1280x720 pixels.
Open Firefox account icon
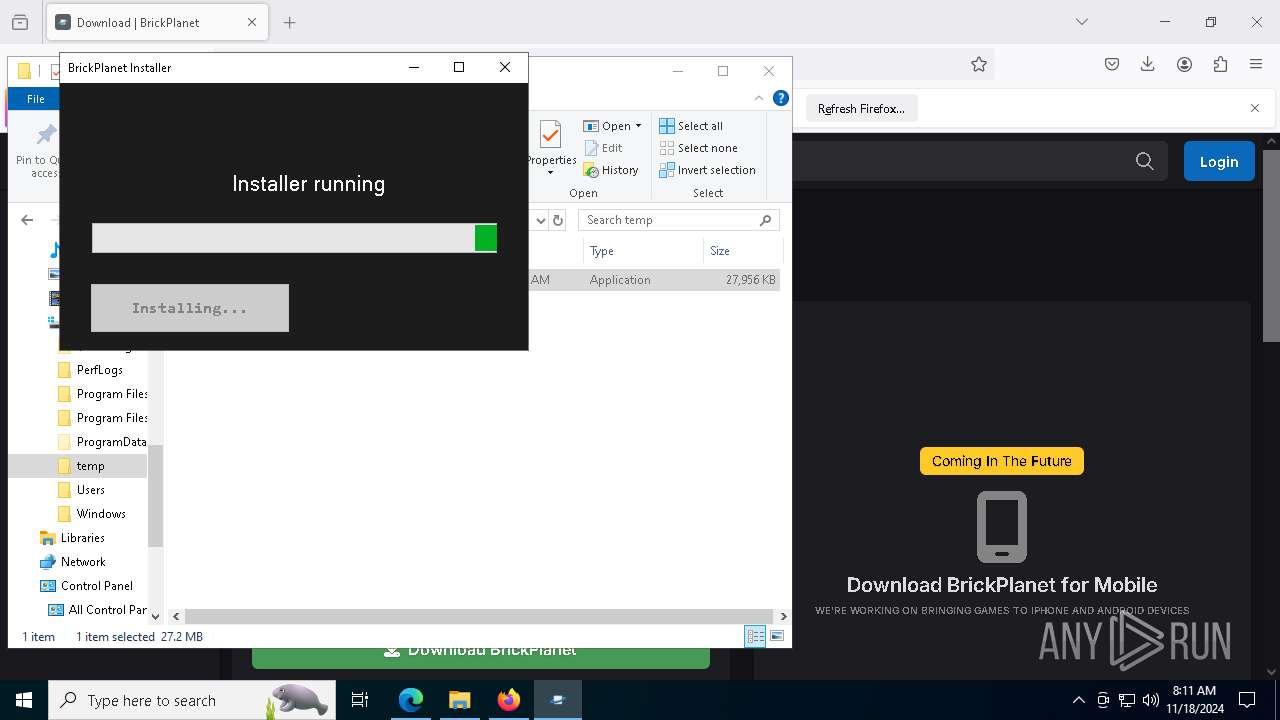pos(1184,64)
